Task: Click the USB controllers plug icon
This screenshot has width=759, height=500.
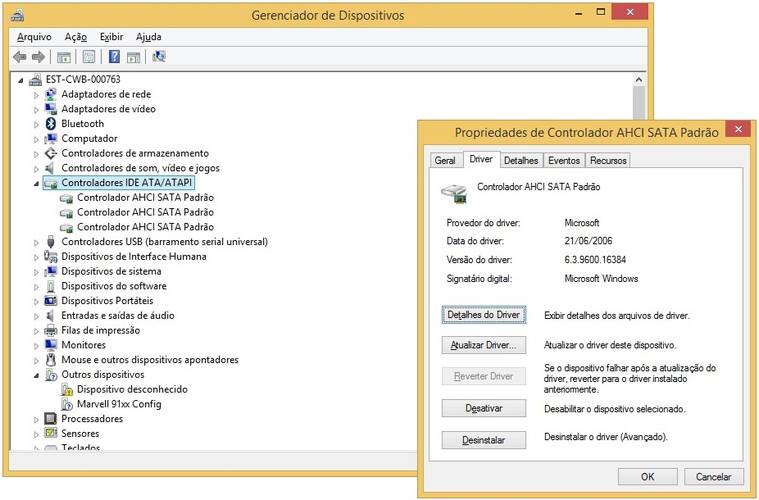Action: point(51,242)
